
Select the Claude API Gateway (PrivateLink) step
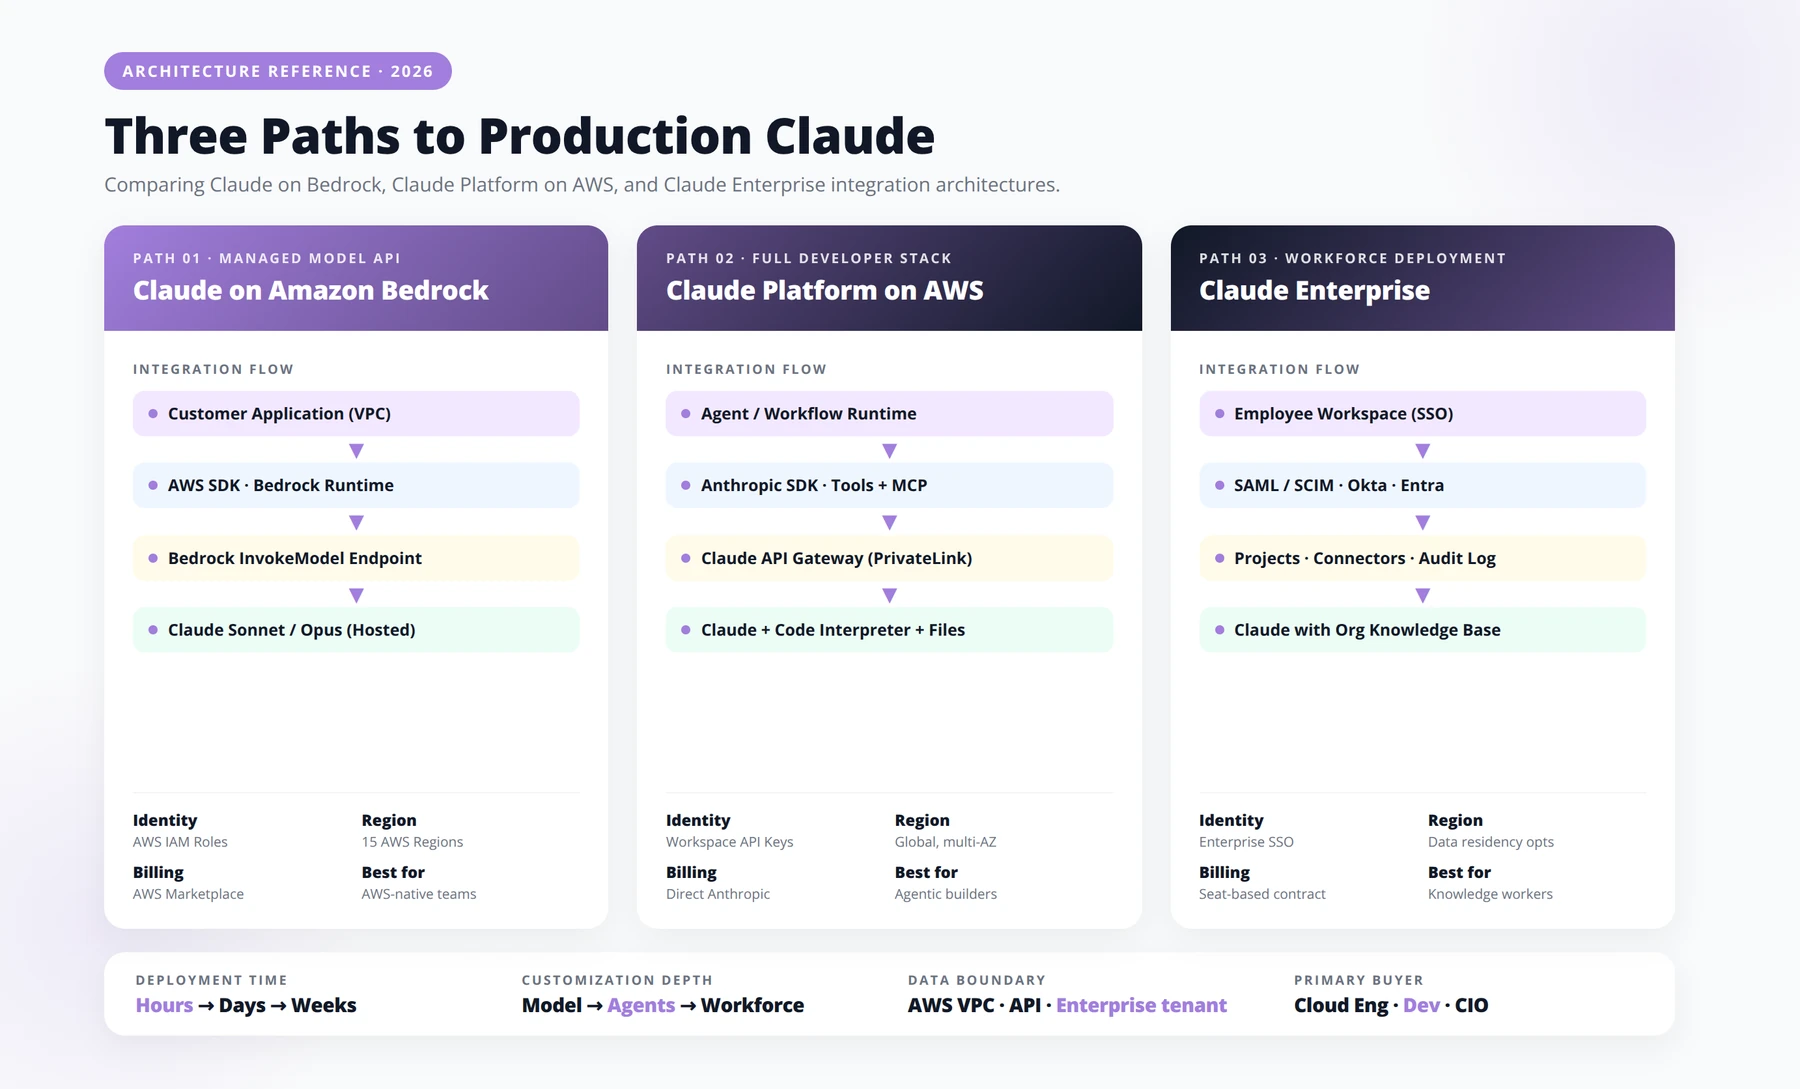point(889,558)
